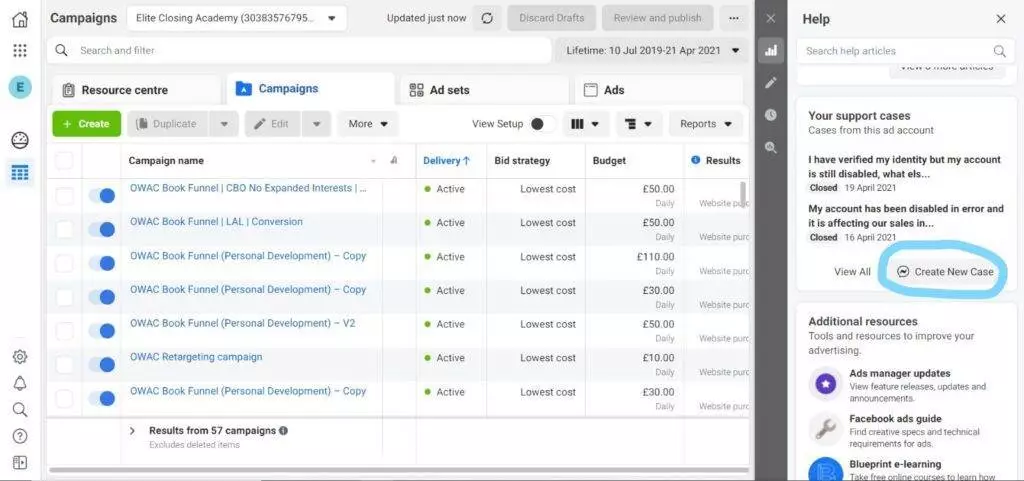Viewport: 1024px width, 481px height.
Task: Open OWAC Book Funnel (Personal Development) – V2
Action: click(242, 323)
